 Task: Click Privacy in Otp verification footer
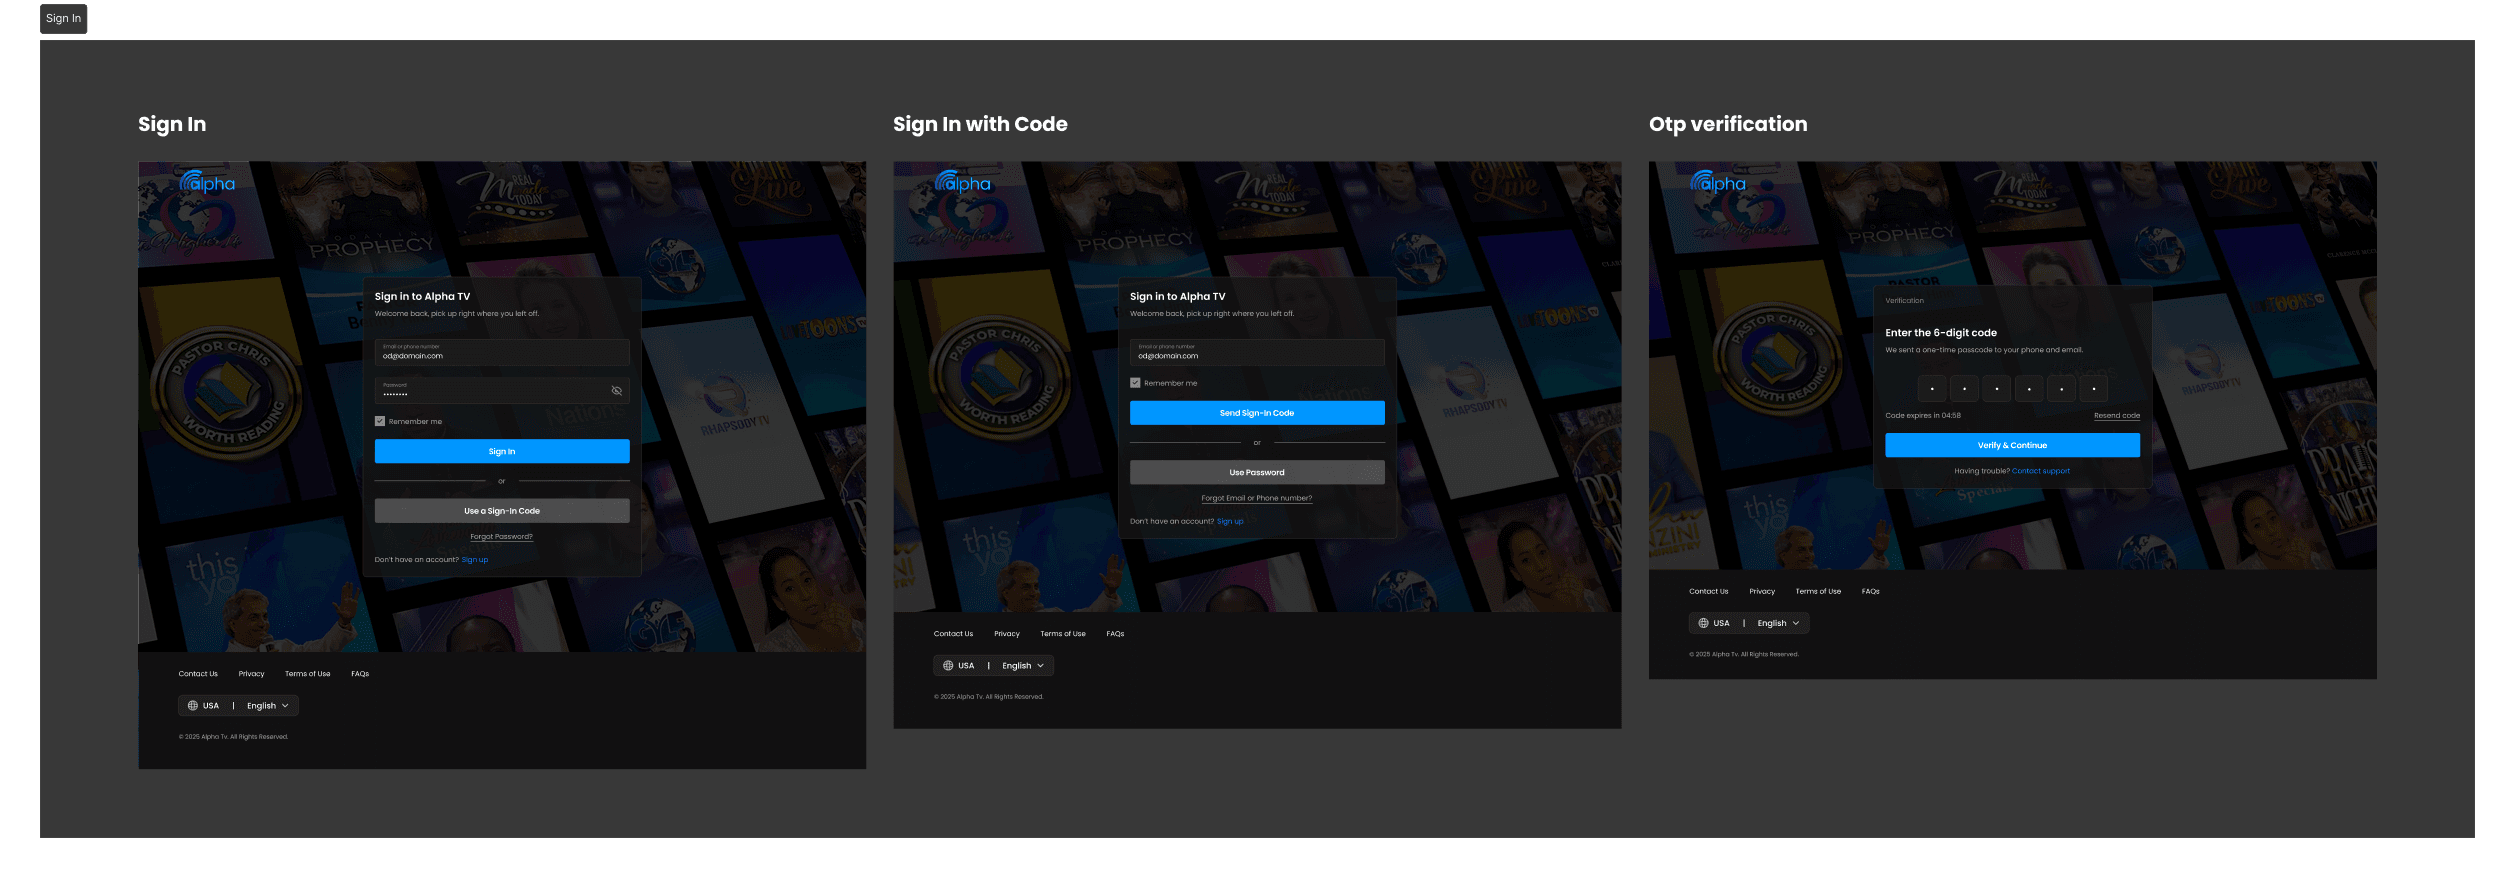[1762, 592]
